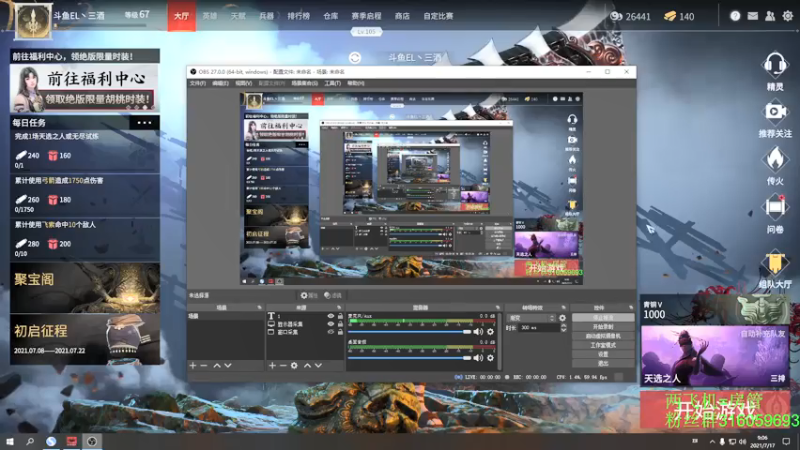
Task: Step the transition 时长 duration spinner
Action: (564, 328)
